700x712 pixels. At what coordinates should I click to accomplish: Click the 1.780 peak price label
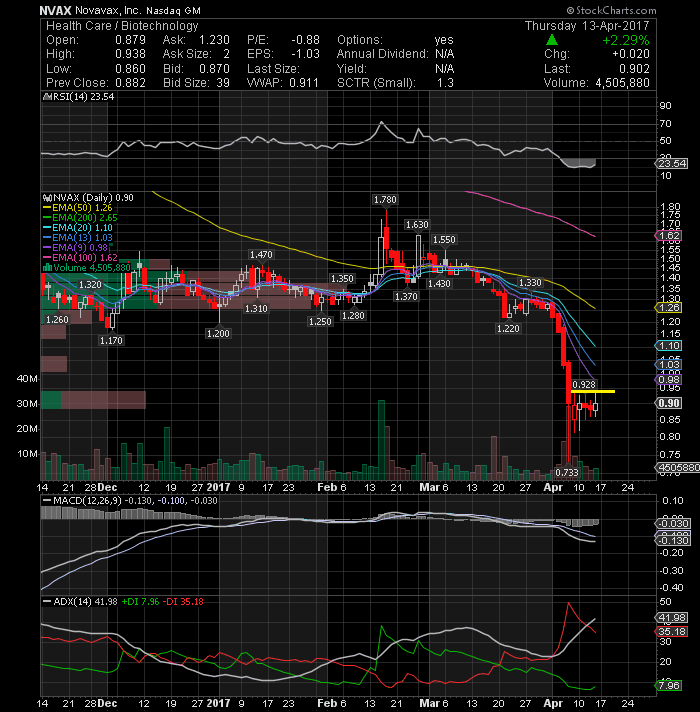[x=385, y=199]
